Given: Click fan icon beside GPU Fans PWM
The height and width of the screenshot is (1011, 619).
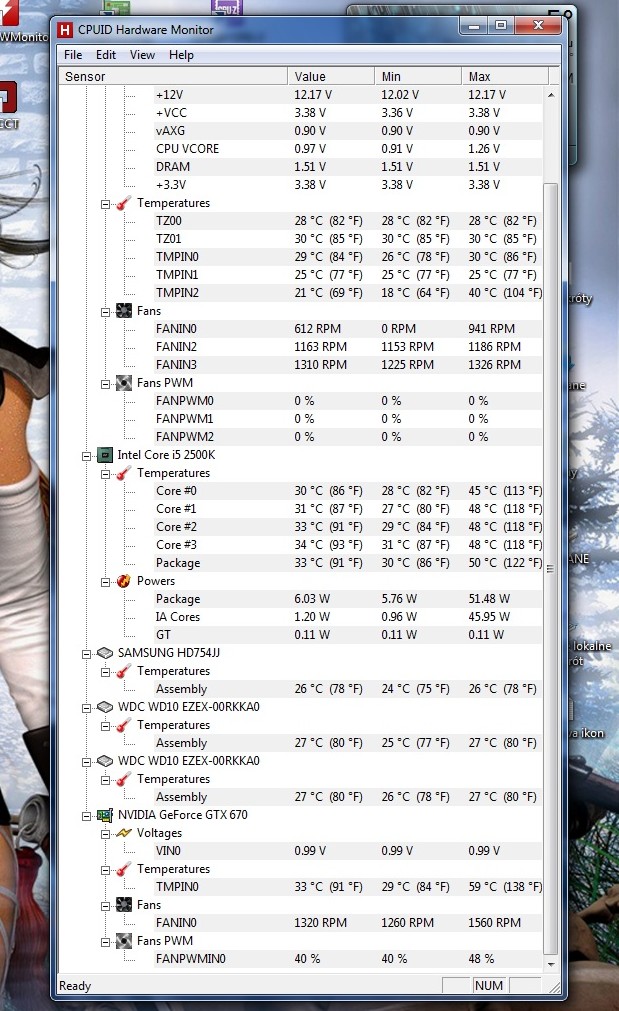Looking at the screenshot, I should (x=123, y=941).
